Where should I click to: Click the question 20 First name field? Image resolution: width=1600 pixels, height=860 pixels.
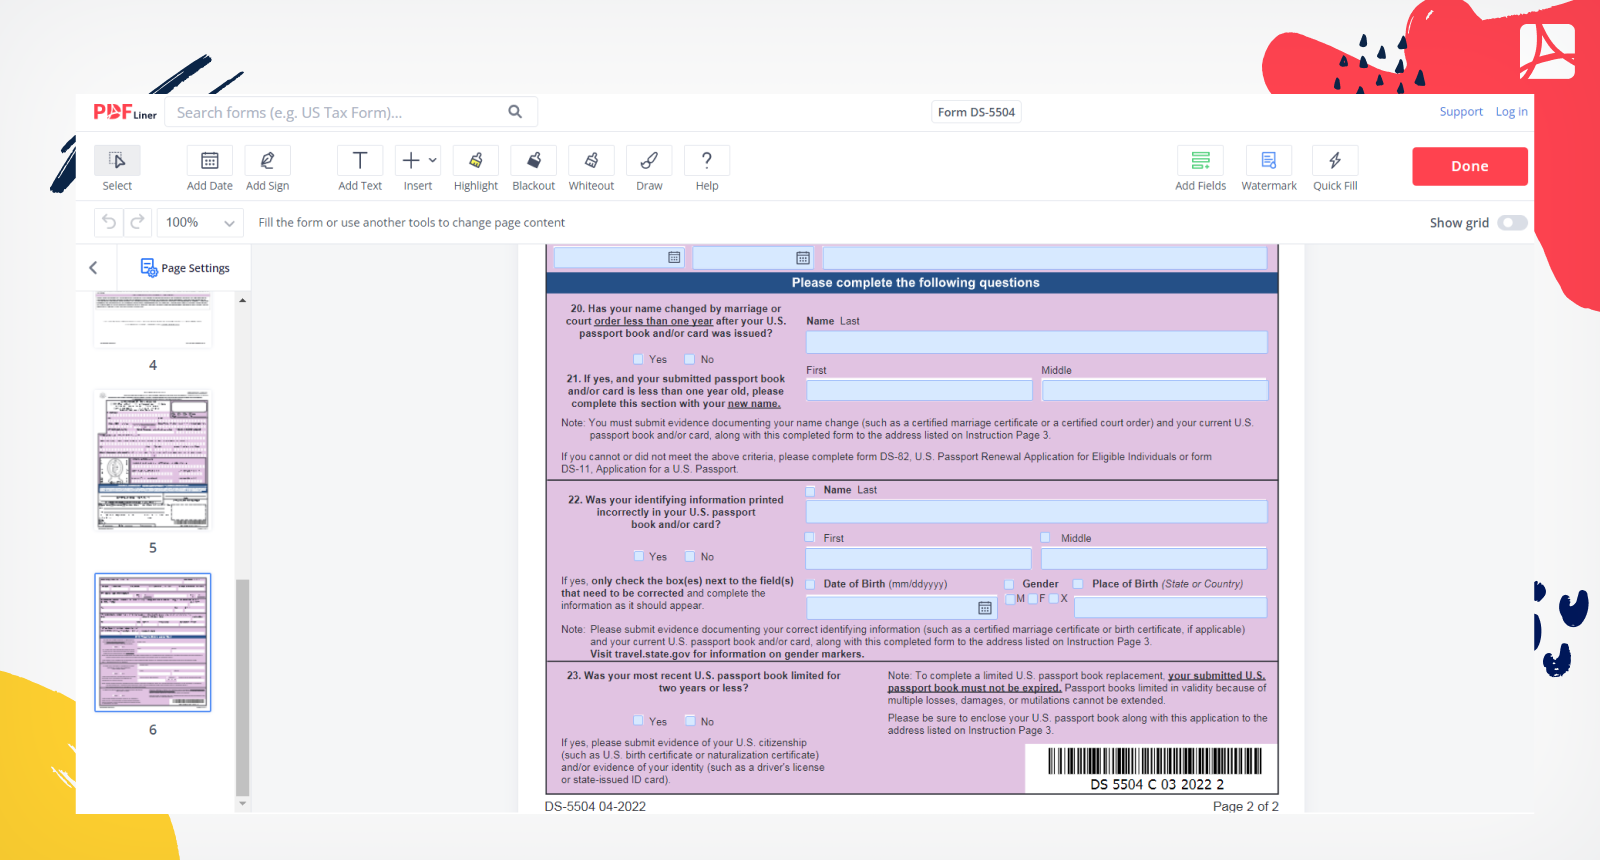click(920, 390)
